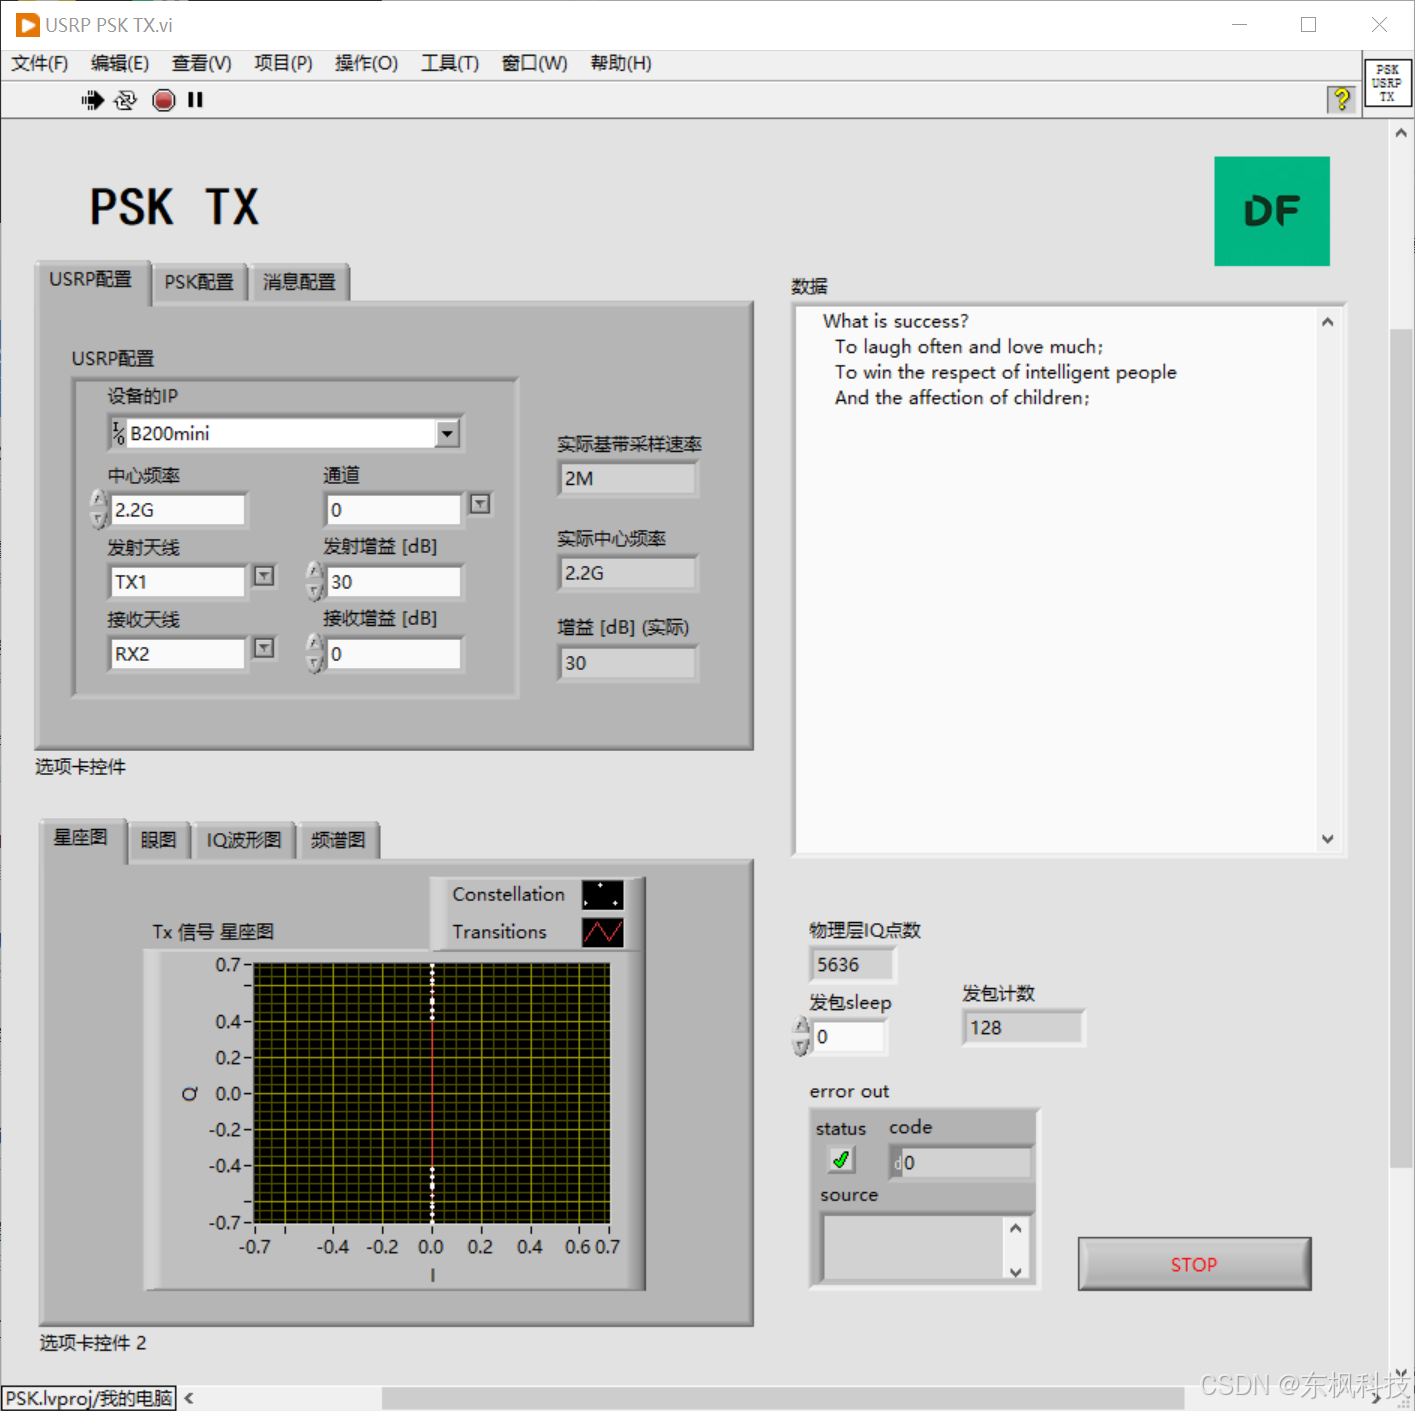The image size is (1415, 1411).
Task: Click the 数据 text box scroll up arrow
Action: coord(1327,322)
